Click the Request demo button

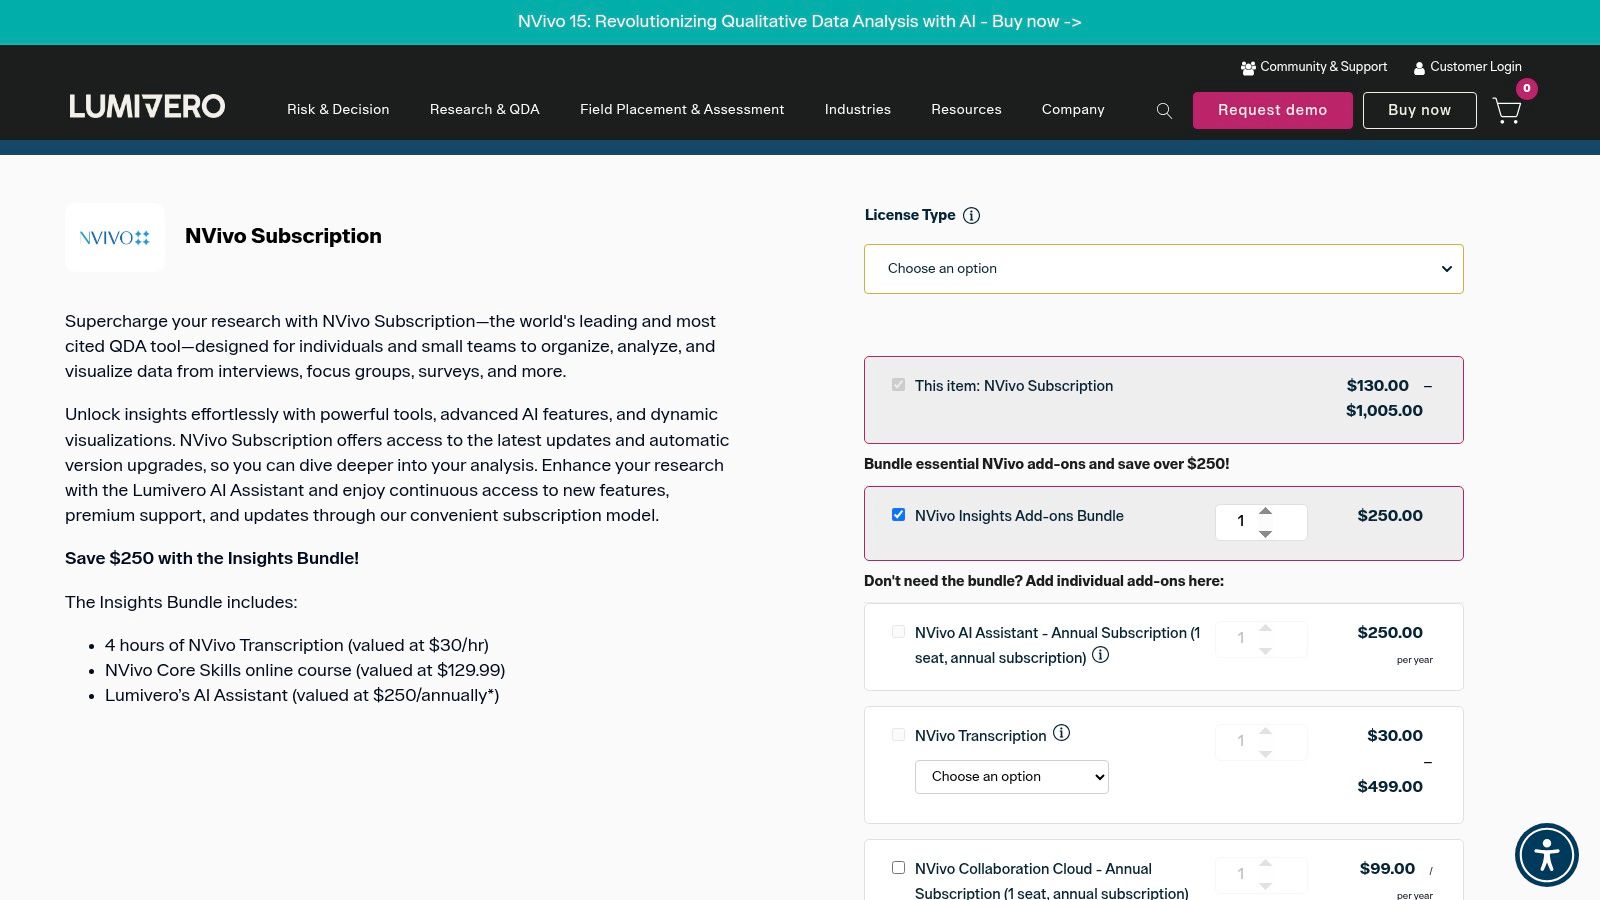1272,110
